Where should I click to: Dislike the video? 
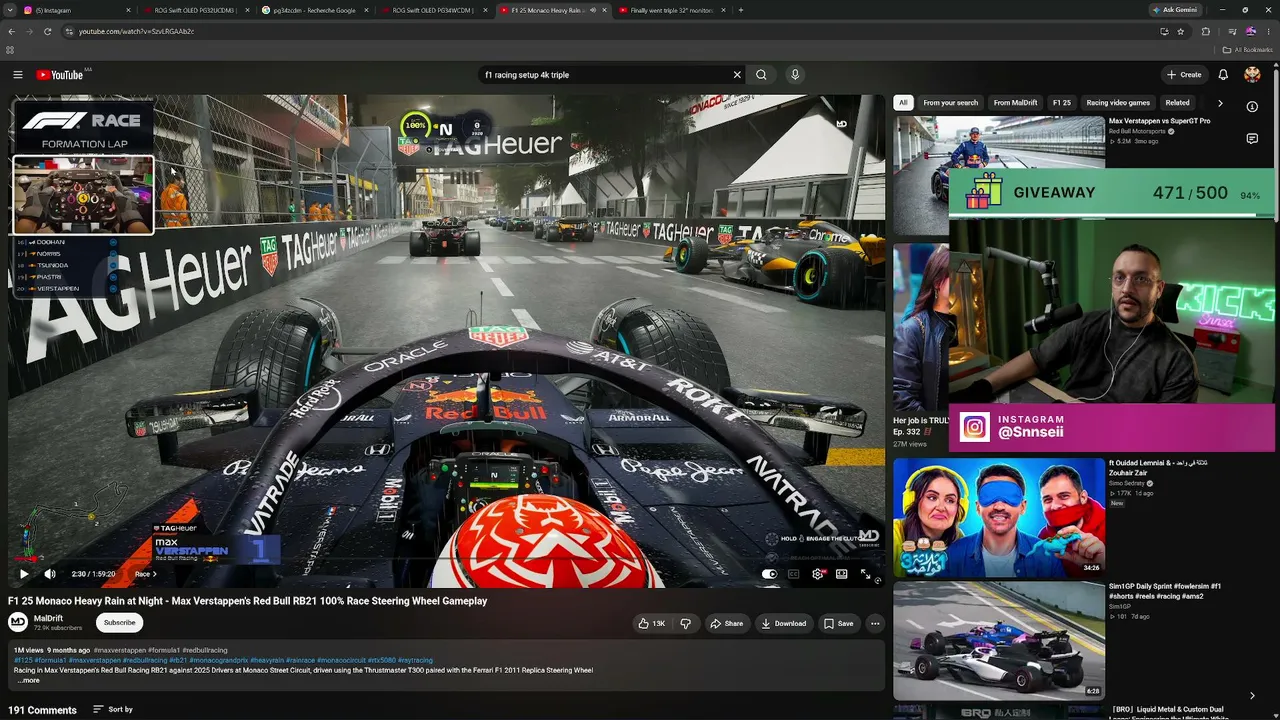685,623
